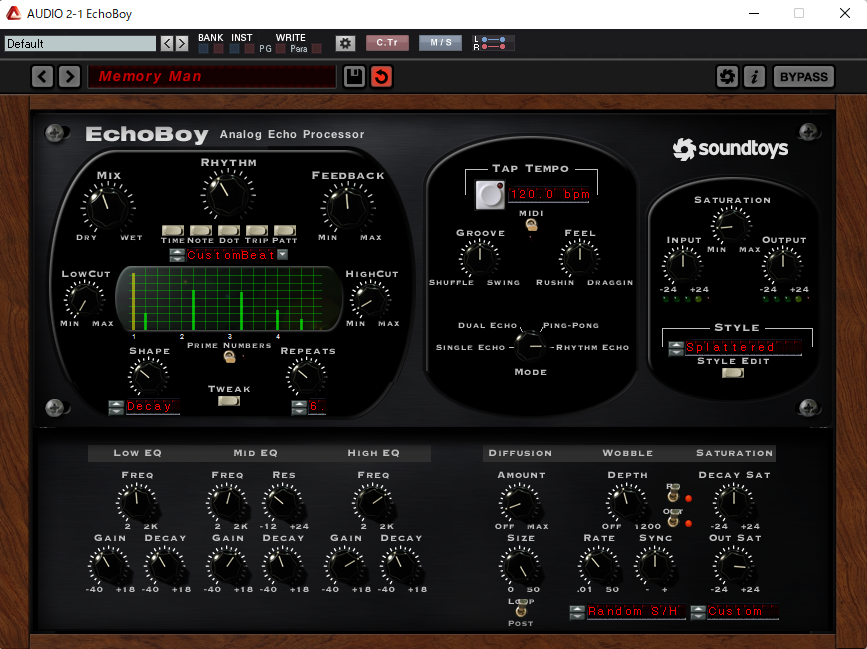Toggle the MIDI lock under Tap Tempo
The width and height of the screenshot is (867, 649).
531,225
